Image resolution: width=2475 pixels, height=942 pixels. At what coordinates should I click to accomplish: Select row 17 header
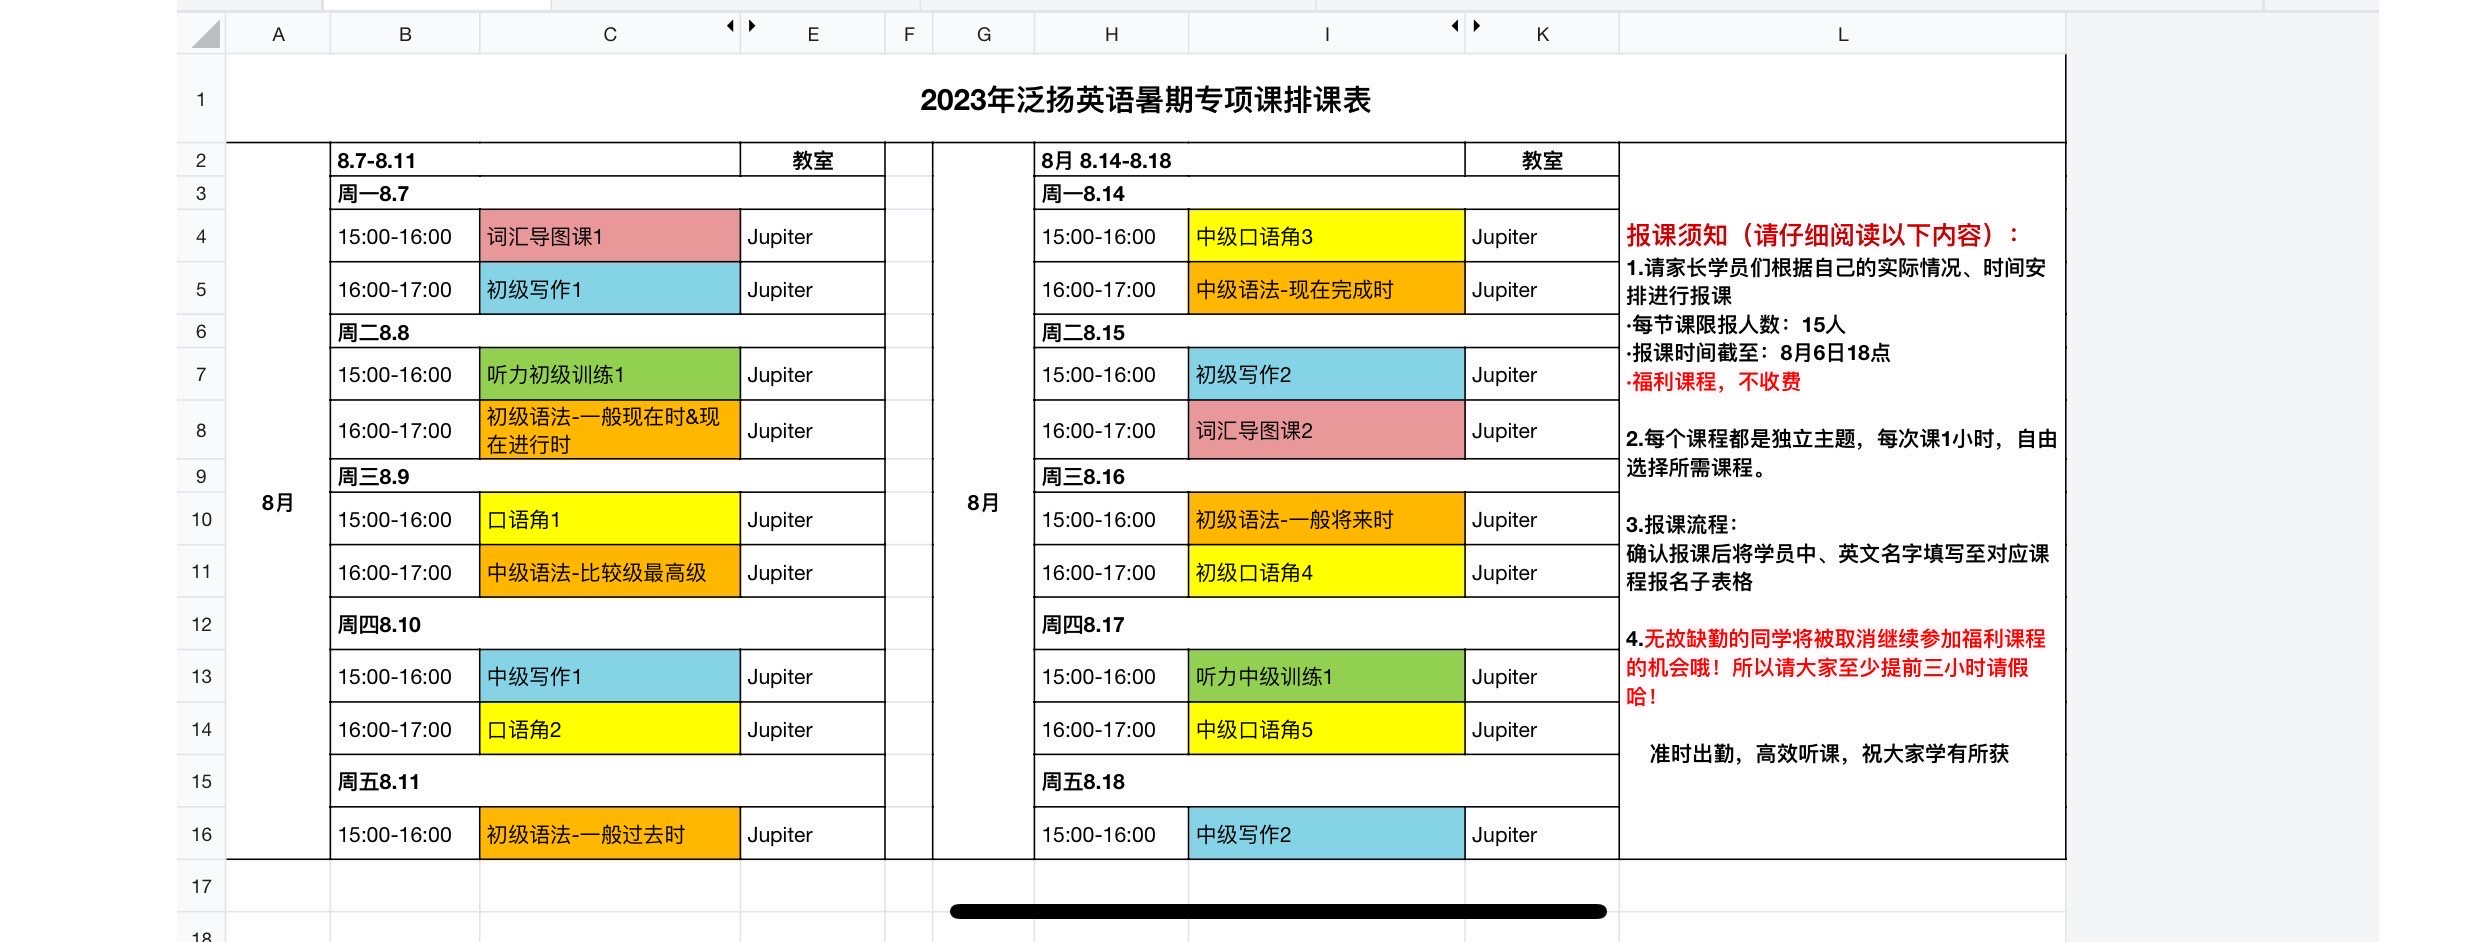(201, 886)
